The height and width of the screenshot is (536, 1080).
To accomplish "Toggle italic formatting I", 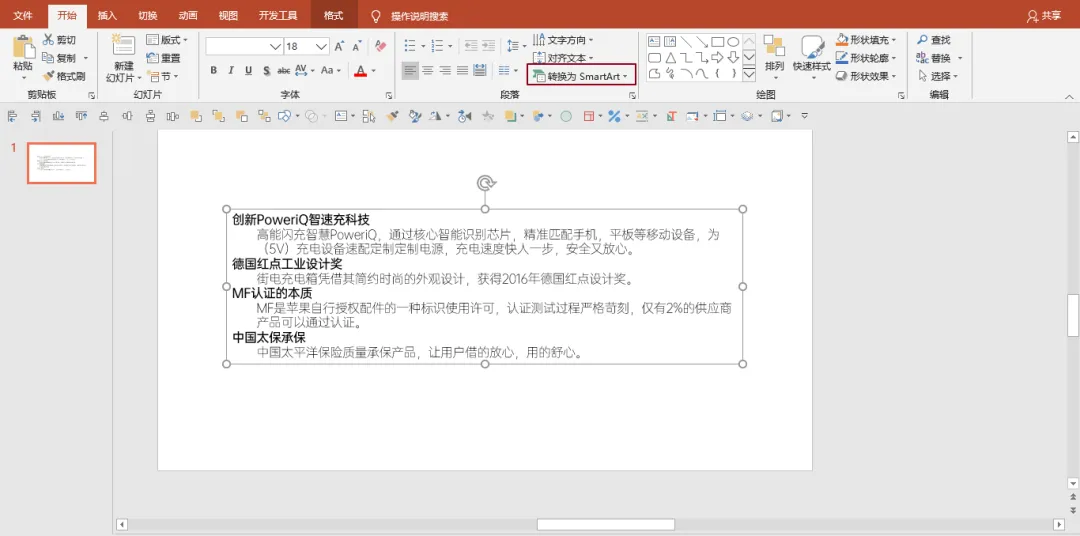I will coord(231,70).
